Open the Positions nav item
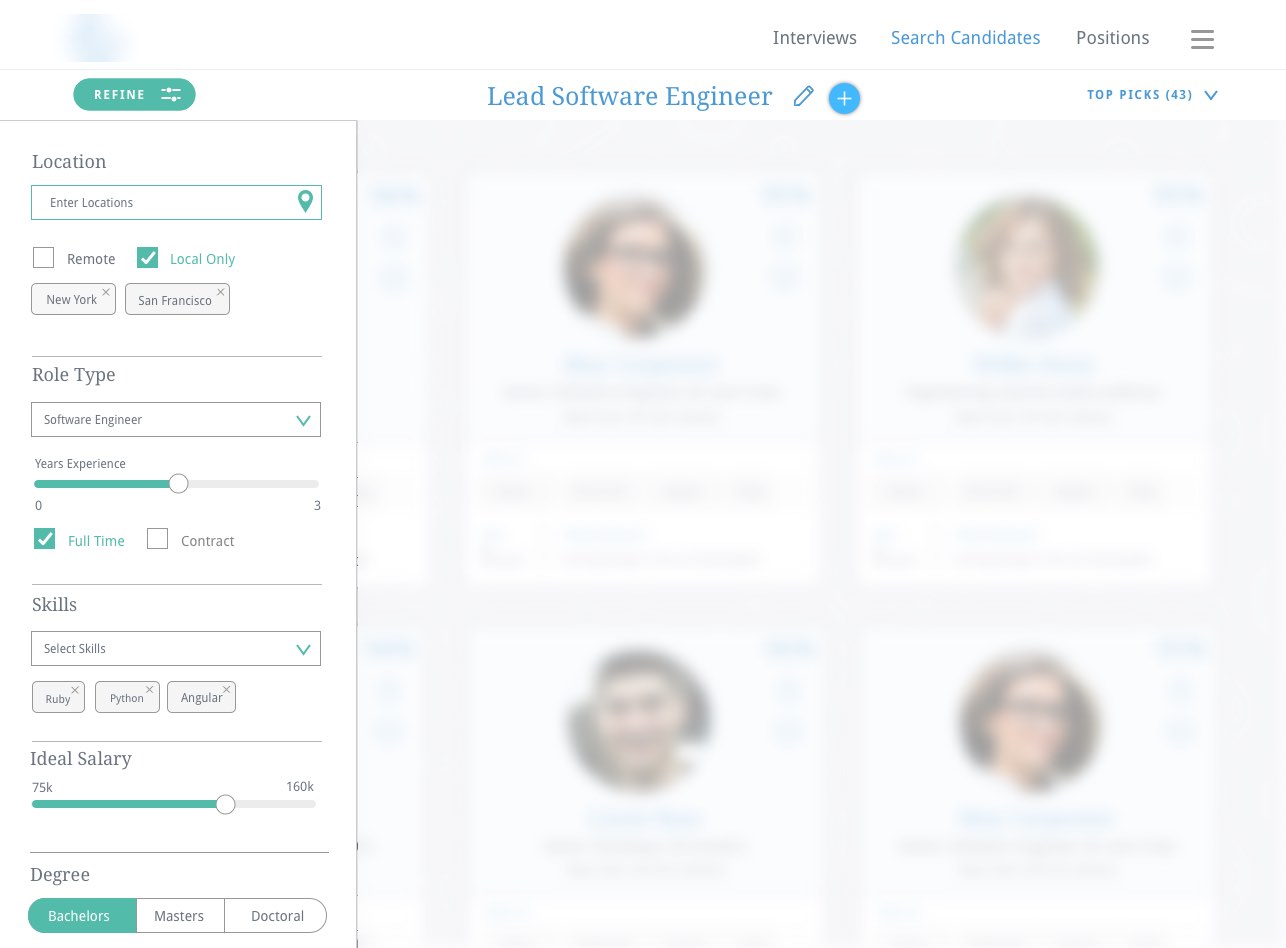The image size is (1286, 948). coord(1112,38)
